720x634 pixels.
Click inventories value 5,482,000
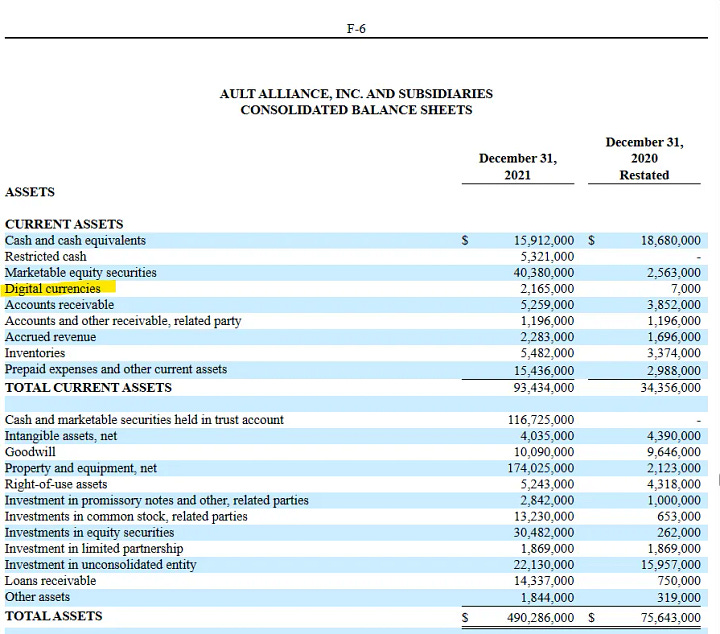[547, 353]
